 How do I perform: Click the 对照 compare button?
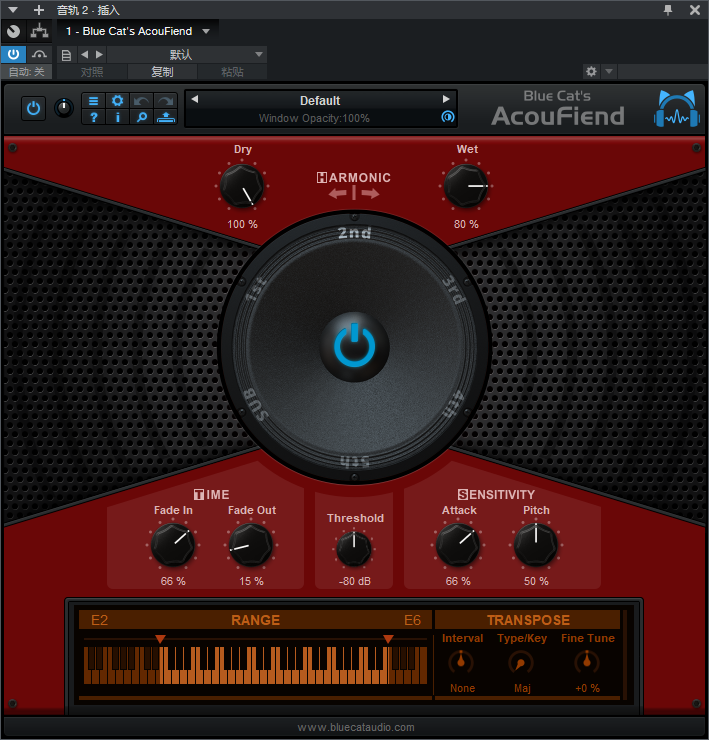92,72
